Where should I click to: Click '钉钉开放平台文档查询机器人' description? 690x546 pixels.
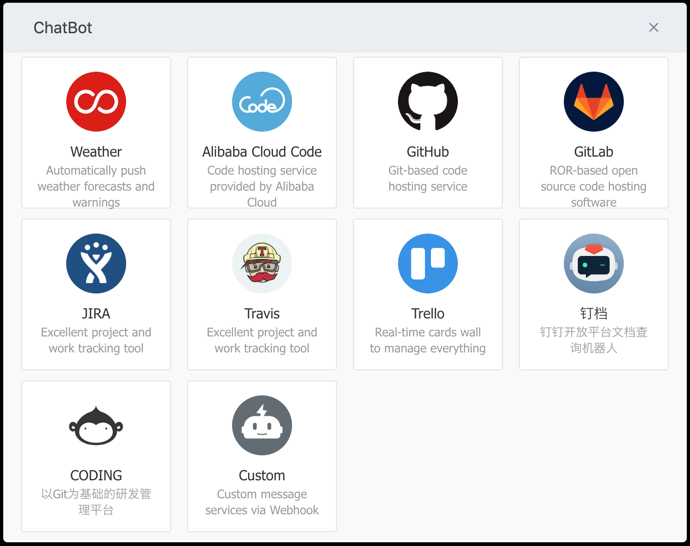[x=594, y=340]
